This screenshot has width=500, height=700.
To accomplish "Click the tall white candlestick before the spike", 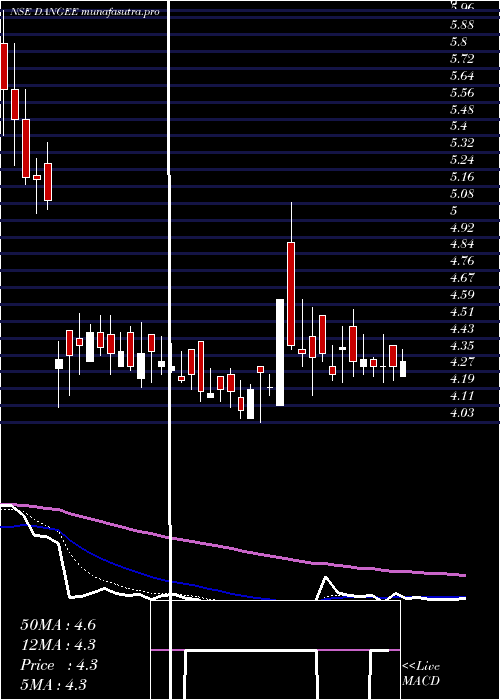I will tap(280, 352).
